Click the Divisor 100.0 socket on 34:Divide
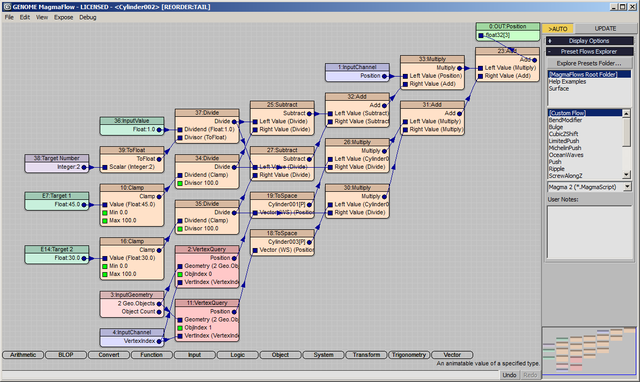This screenshot has width=640, height=382. [180, 183]
